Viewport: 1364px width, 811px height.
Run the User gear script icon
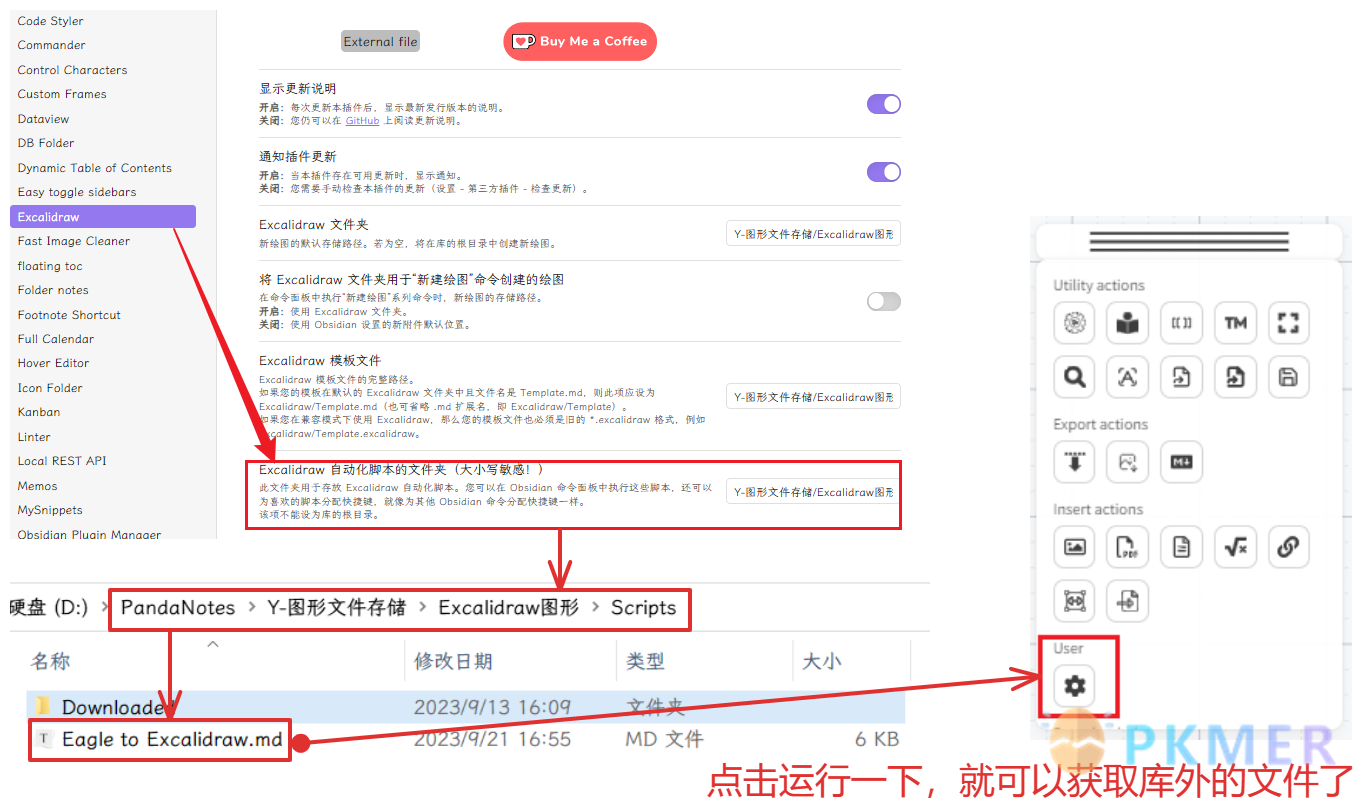1075,686
